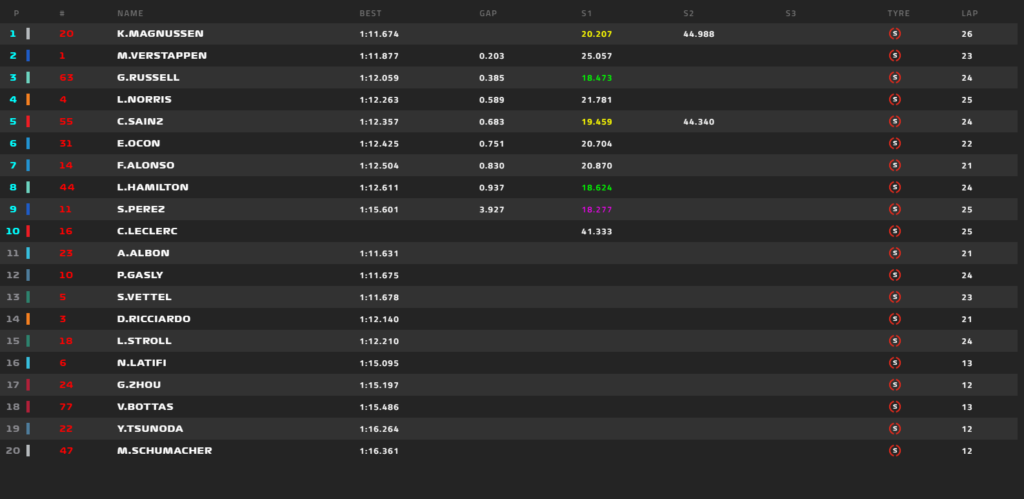
Task: Click the soft tyre icon for D.Ricciardo
Action: click(x=894, y=319)
